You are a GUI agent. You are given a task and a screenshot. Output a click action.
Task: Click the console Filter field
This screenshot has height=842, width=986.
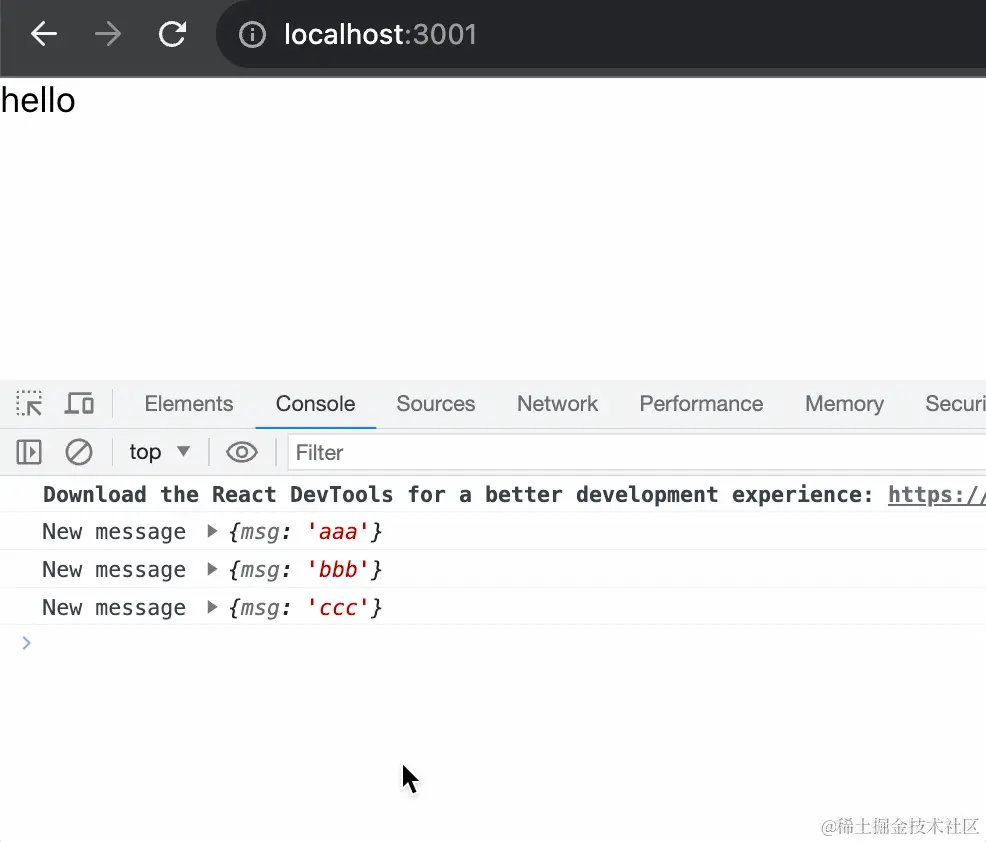click(636, 452)
